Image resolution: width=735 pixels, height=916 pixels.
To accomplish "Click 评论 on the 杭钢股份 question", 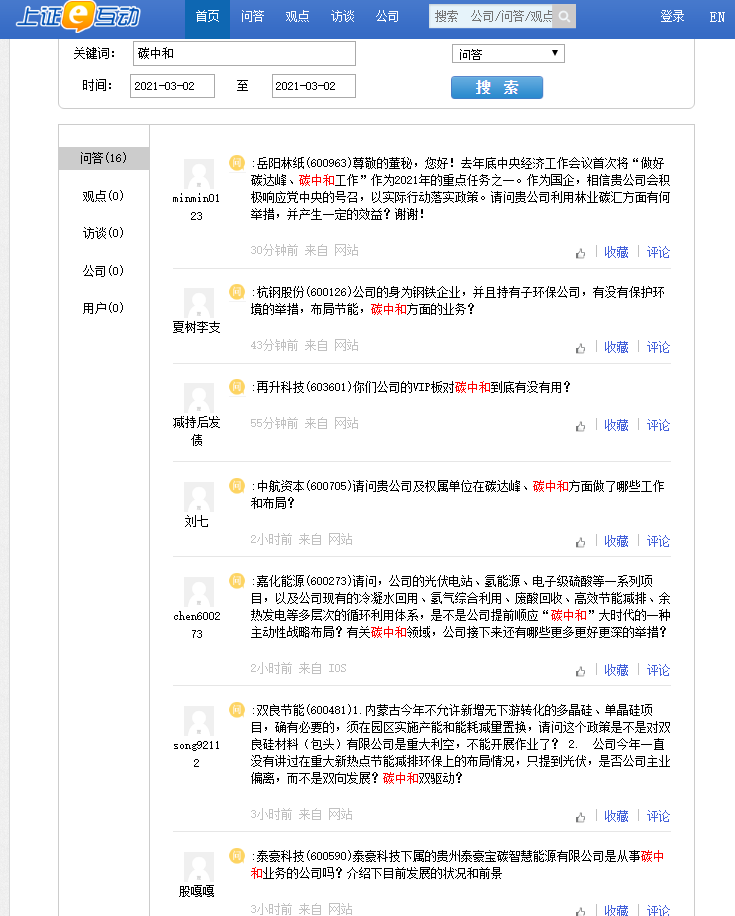I will click(658, 348).
